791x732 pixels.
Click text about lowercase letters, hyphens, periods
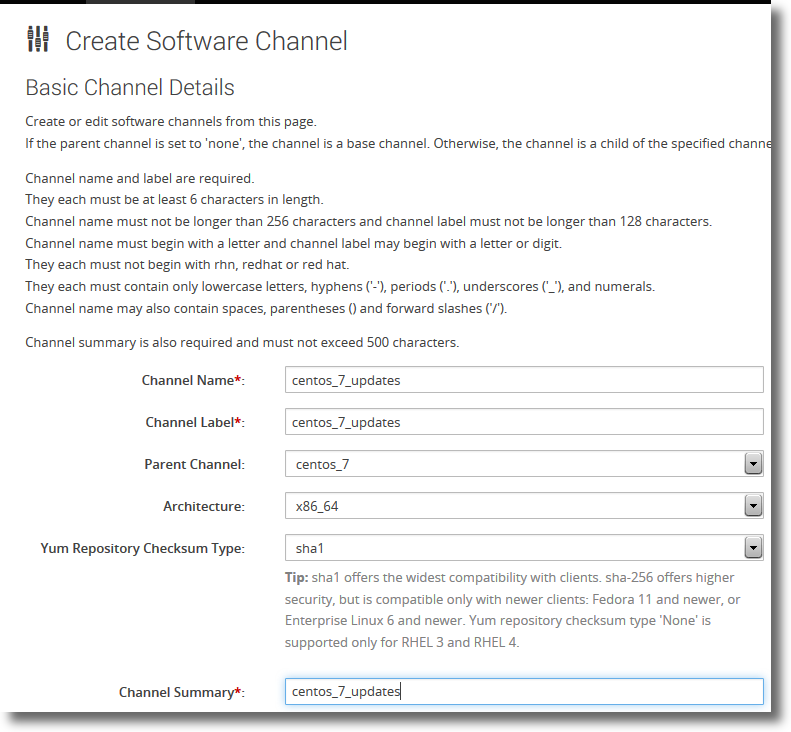340,287
